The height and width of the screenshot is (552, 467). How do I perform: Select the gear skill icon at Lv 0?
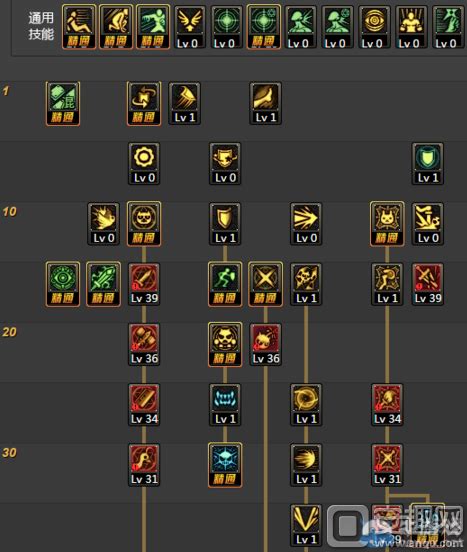click(144, 164)
